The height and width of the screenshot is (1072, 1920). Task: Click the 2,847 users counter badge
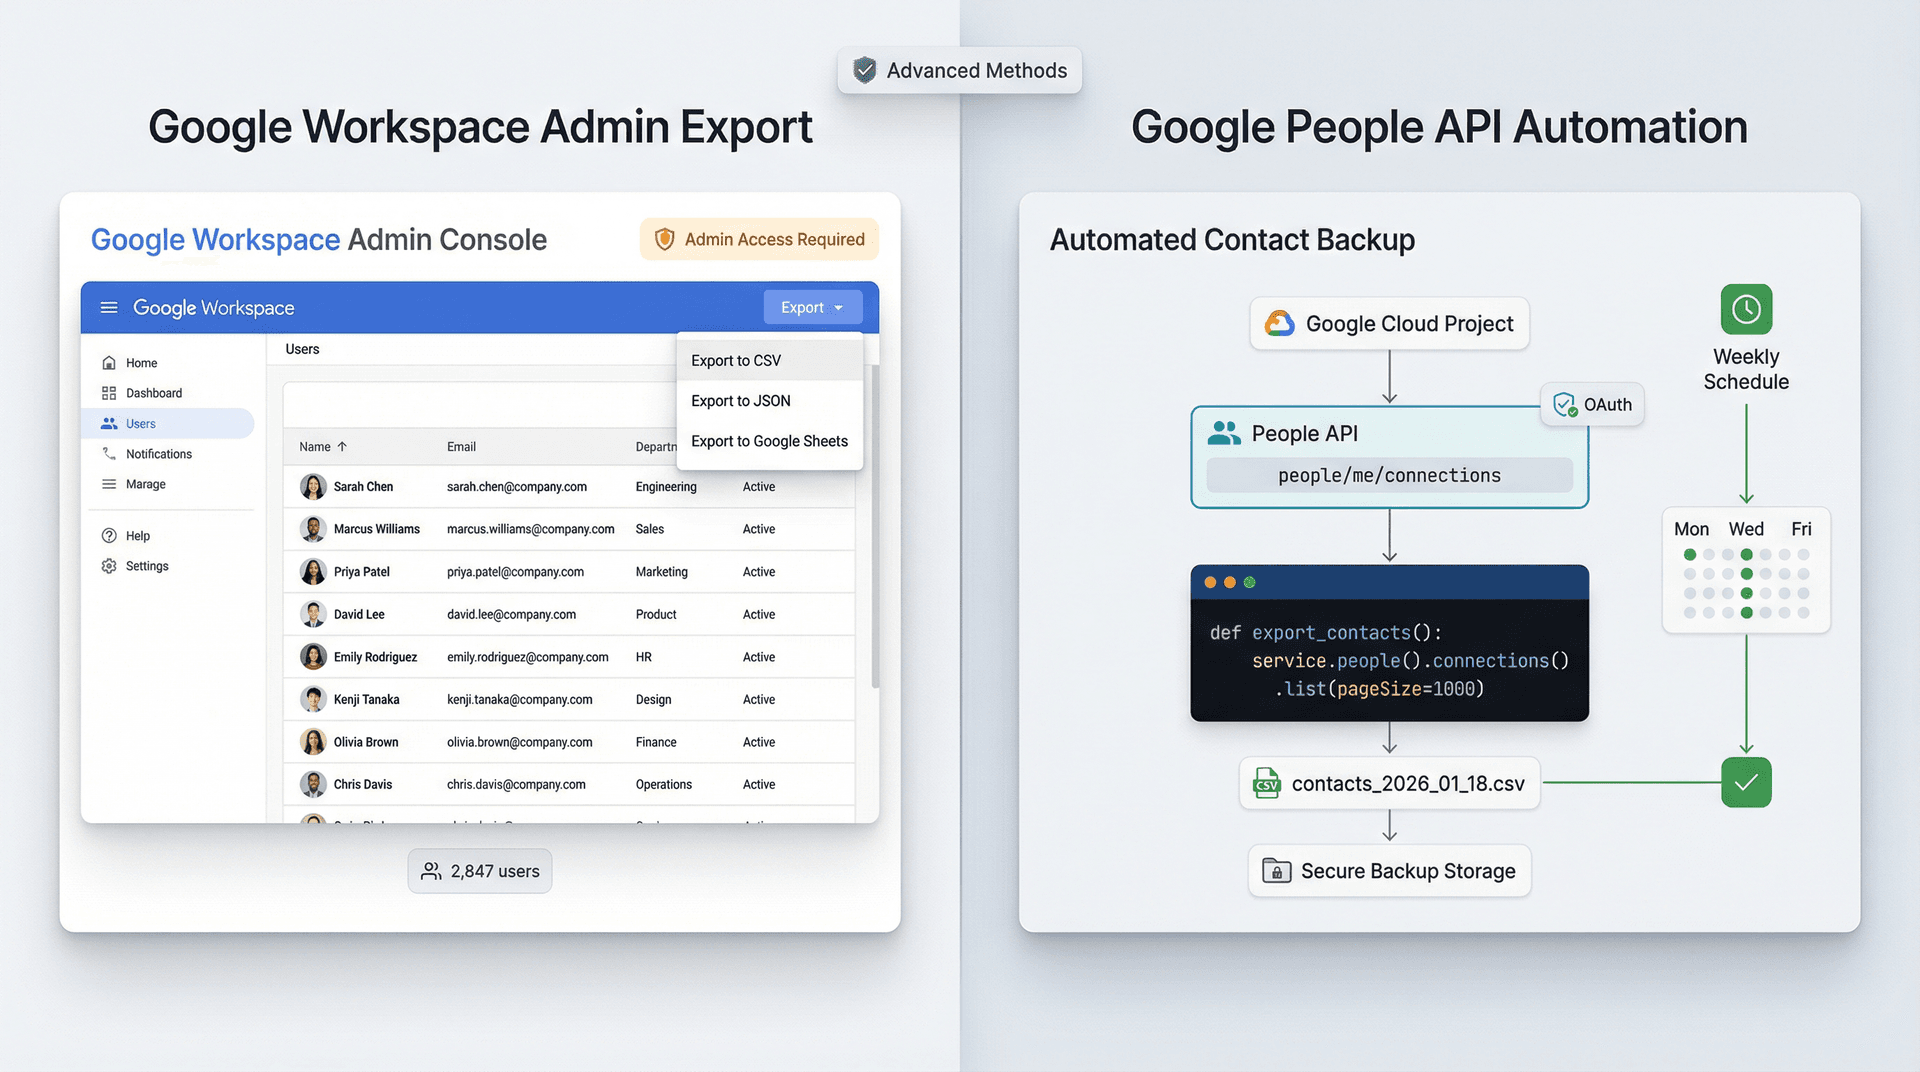pyautogui.click(x=479, y=870)
